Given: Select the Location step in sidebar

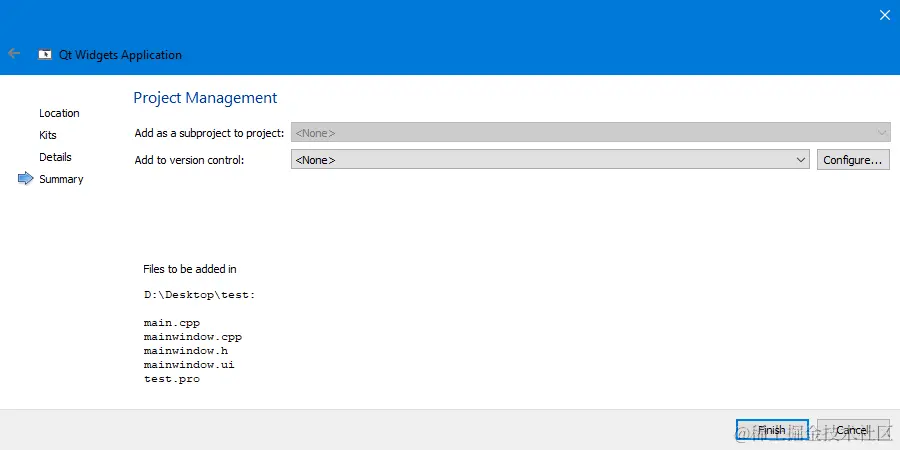Looking at the screenshot, I should [x=59, y=113].
